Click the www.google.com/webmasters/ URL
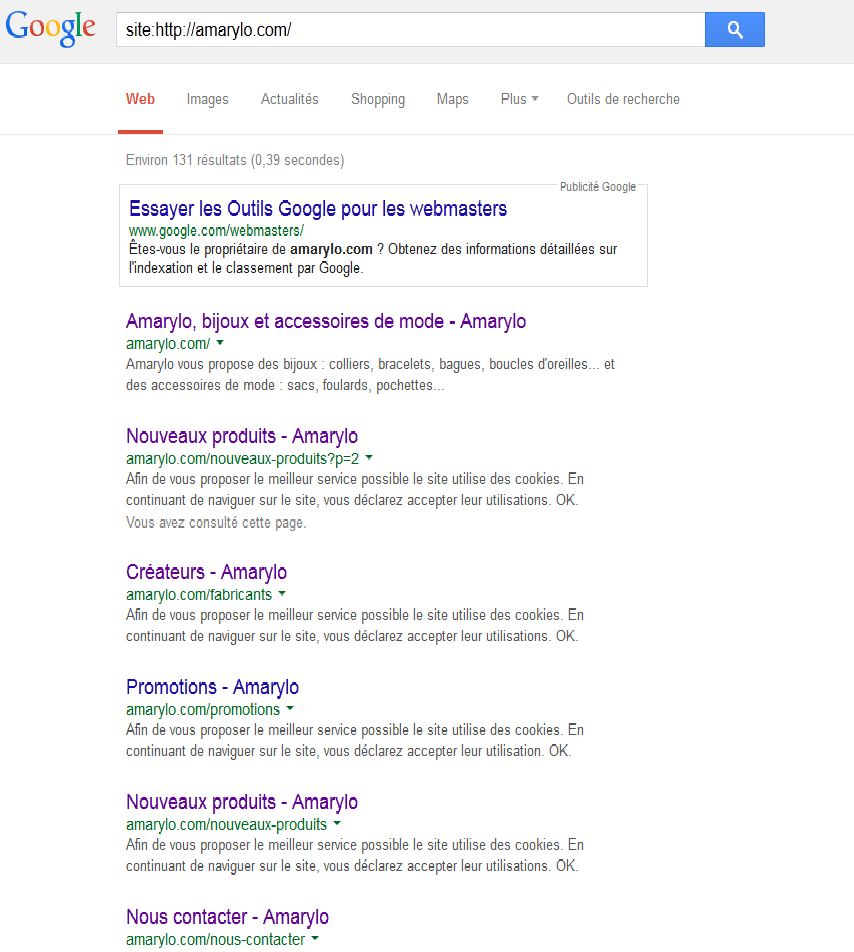The image size is (854, 952). click(216, 231)
